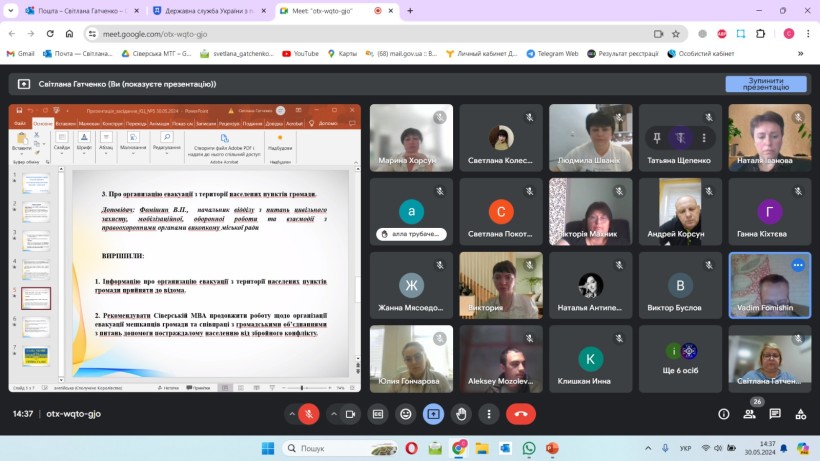Open more options three-dot menu in Meet
820x461 pixels.
(489, 414)
